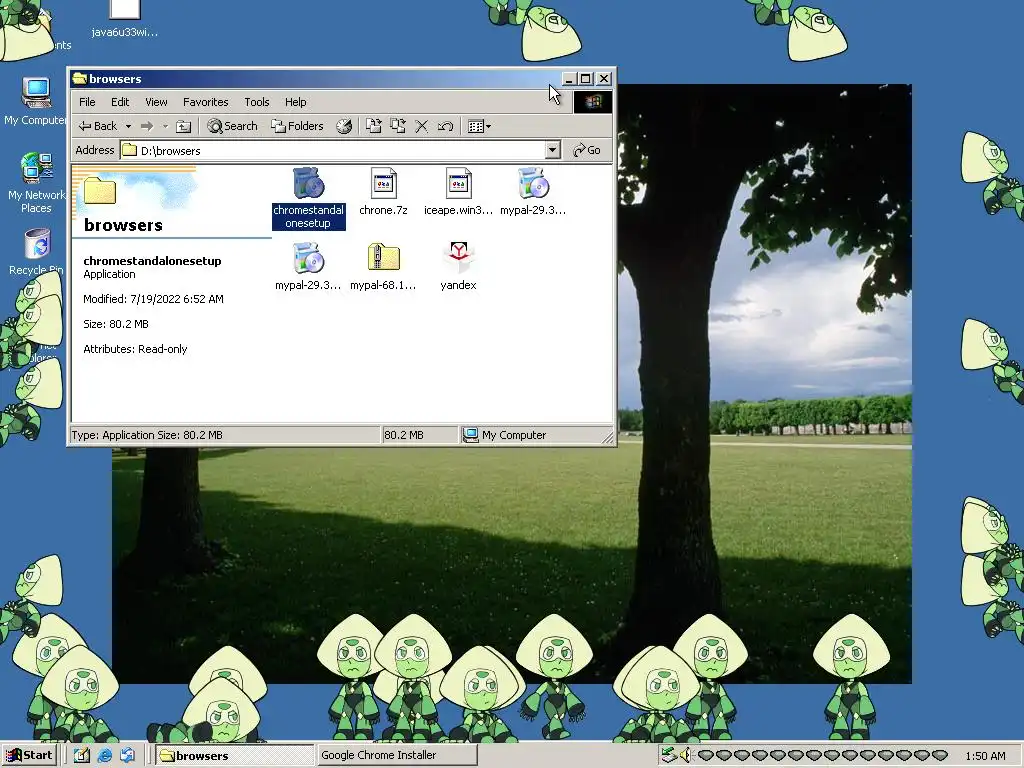This screenshot has width=1024, height=768.
Task: Open the File menu
Action: (87, 102)
